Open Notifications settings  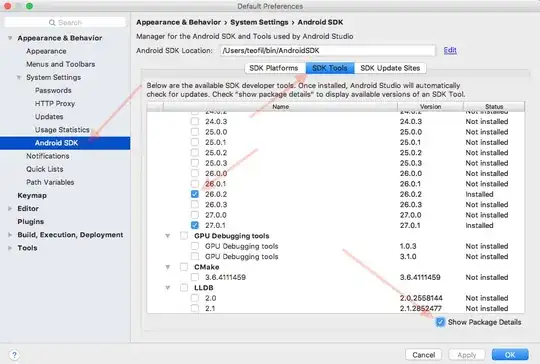pyautogui.click(x=48, y=156)
